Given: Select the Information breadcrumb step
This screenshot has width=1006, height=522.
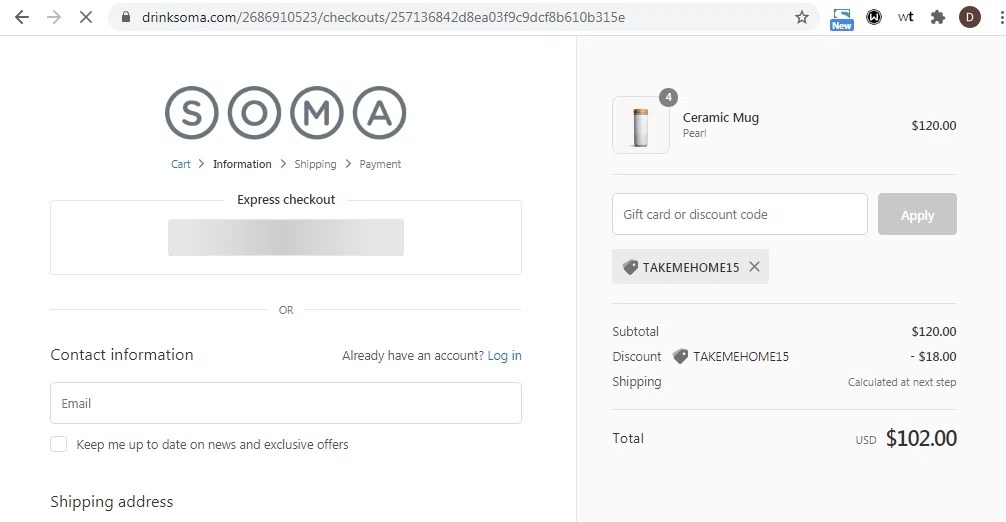Looking at the screenshot, I should [242, 164].
